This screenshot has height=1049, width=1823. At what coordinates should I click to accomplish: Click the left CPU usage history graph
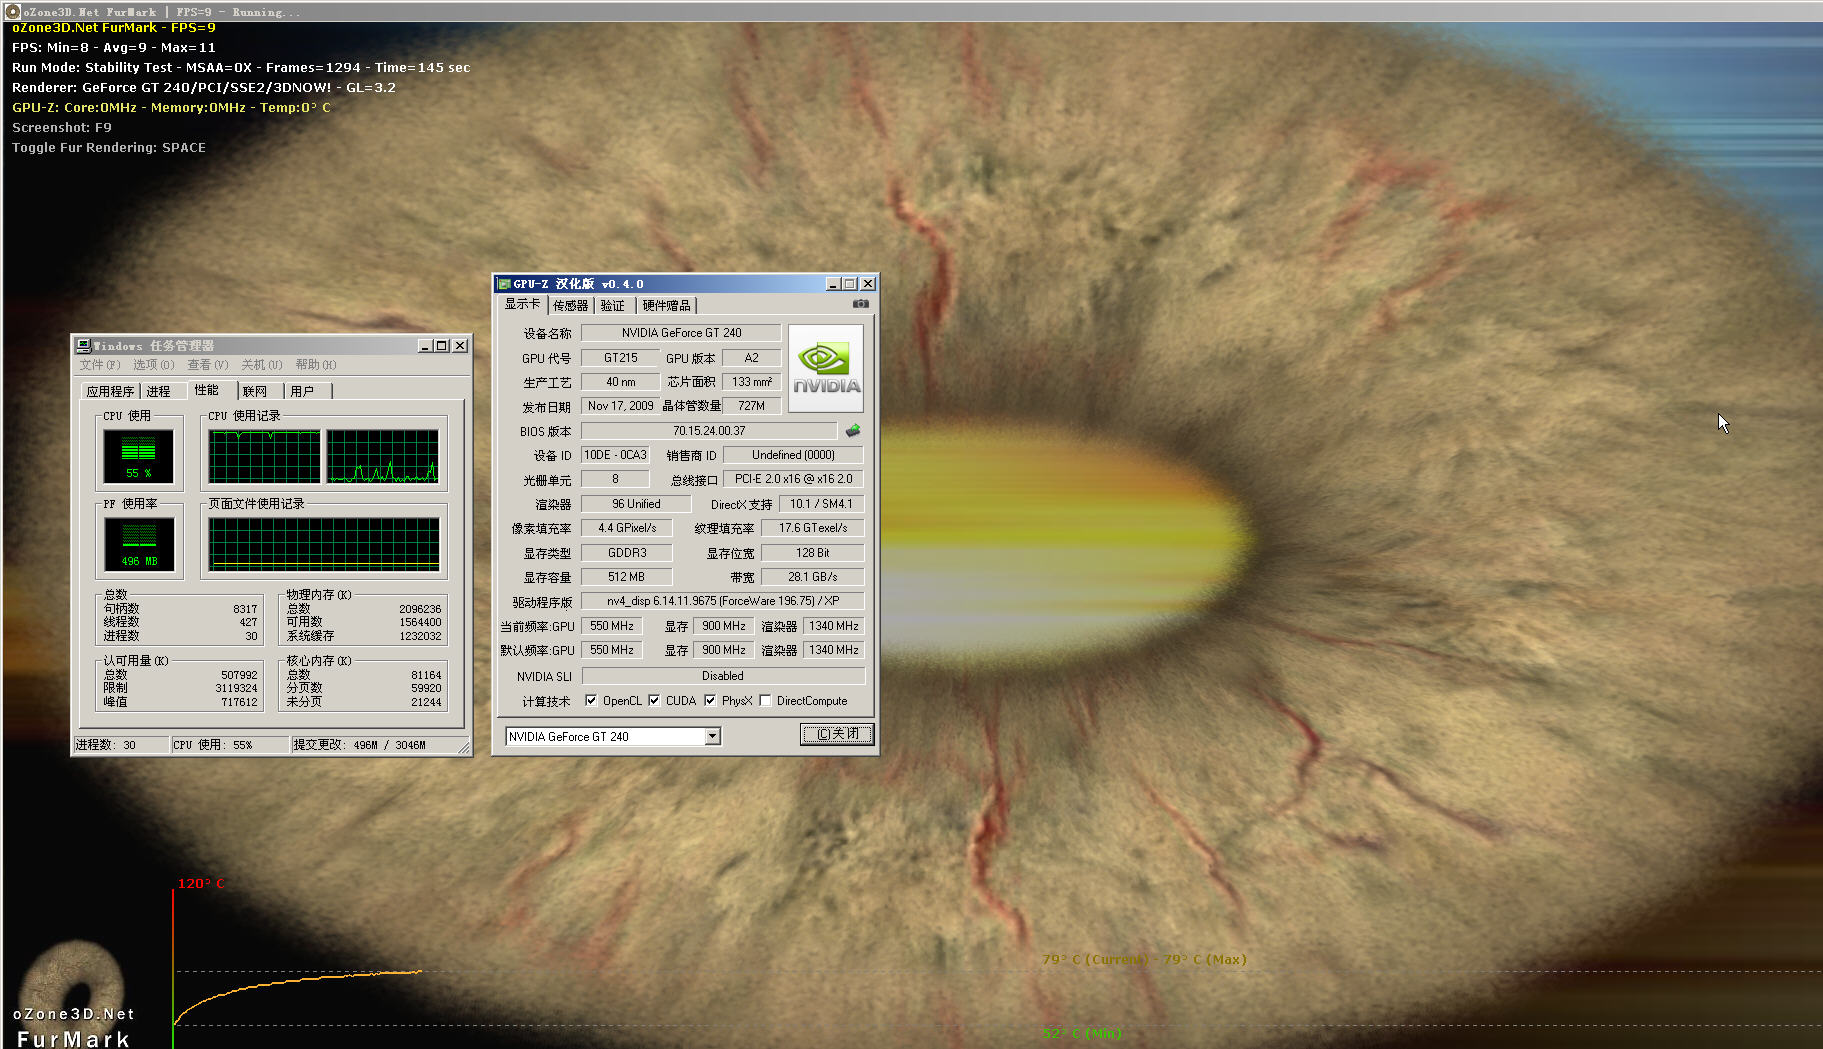[x=265, y=457]
